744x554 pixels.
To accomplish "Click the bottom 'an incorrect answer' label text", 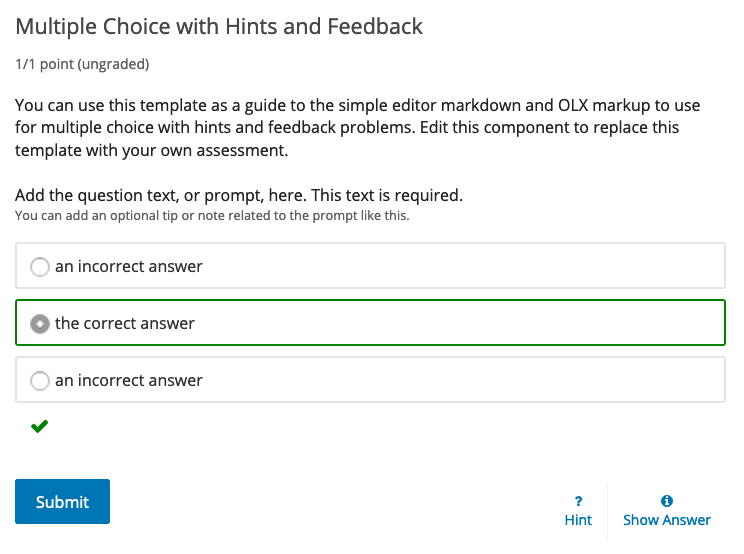I will coord(128,381).
